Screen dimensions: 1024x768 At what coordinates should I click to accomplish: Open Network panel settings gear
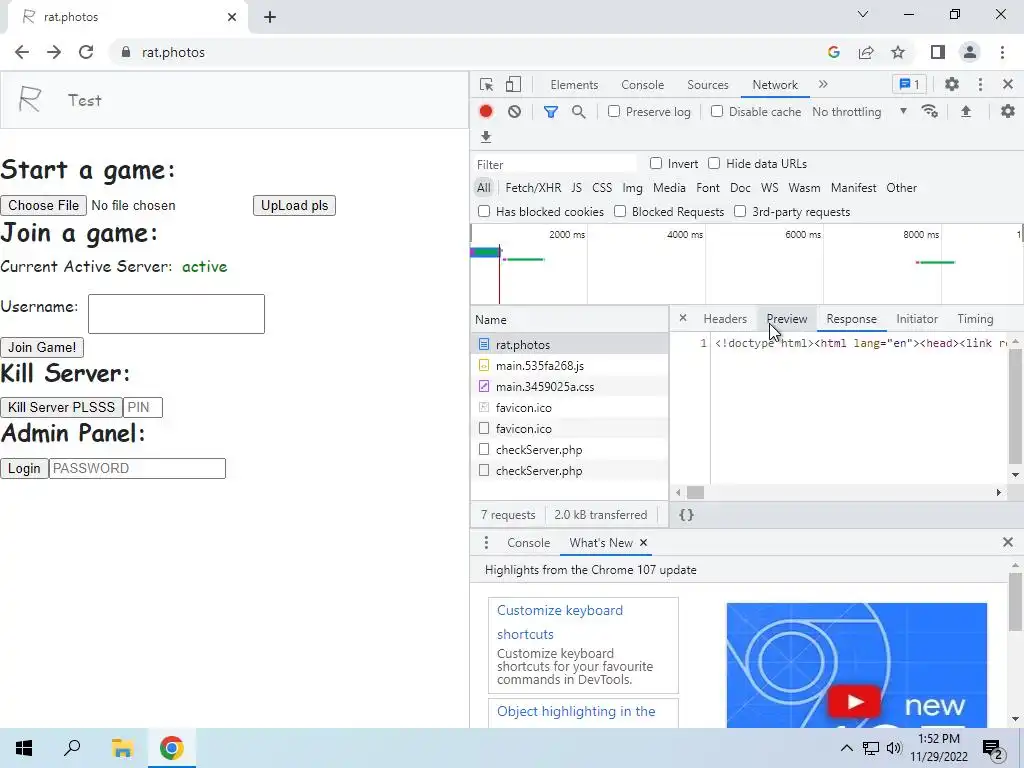point(1008,112)
